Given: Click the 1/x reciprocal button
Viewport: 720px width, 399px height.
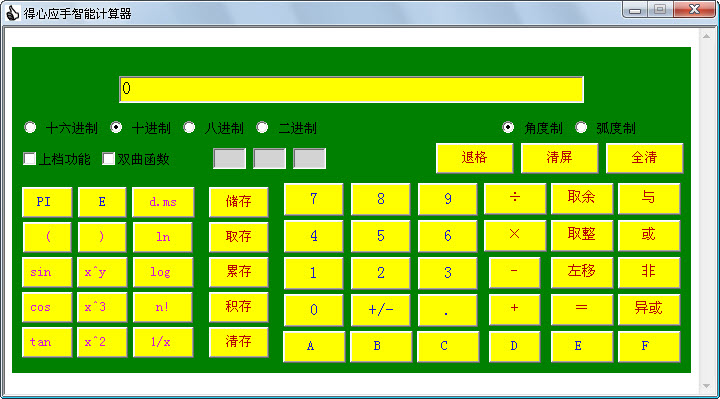Looking at the screenshot, I should (163, 342).
